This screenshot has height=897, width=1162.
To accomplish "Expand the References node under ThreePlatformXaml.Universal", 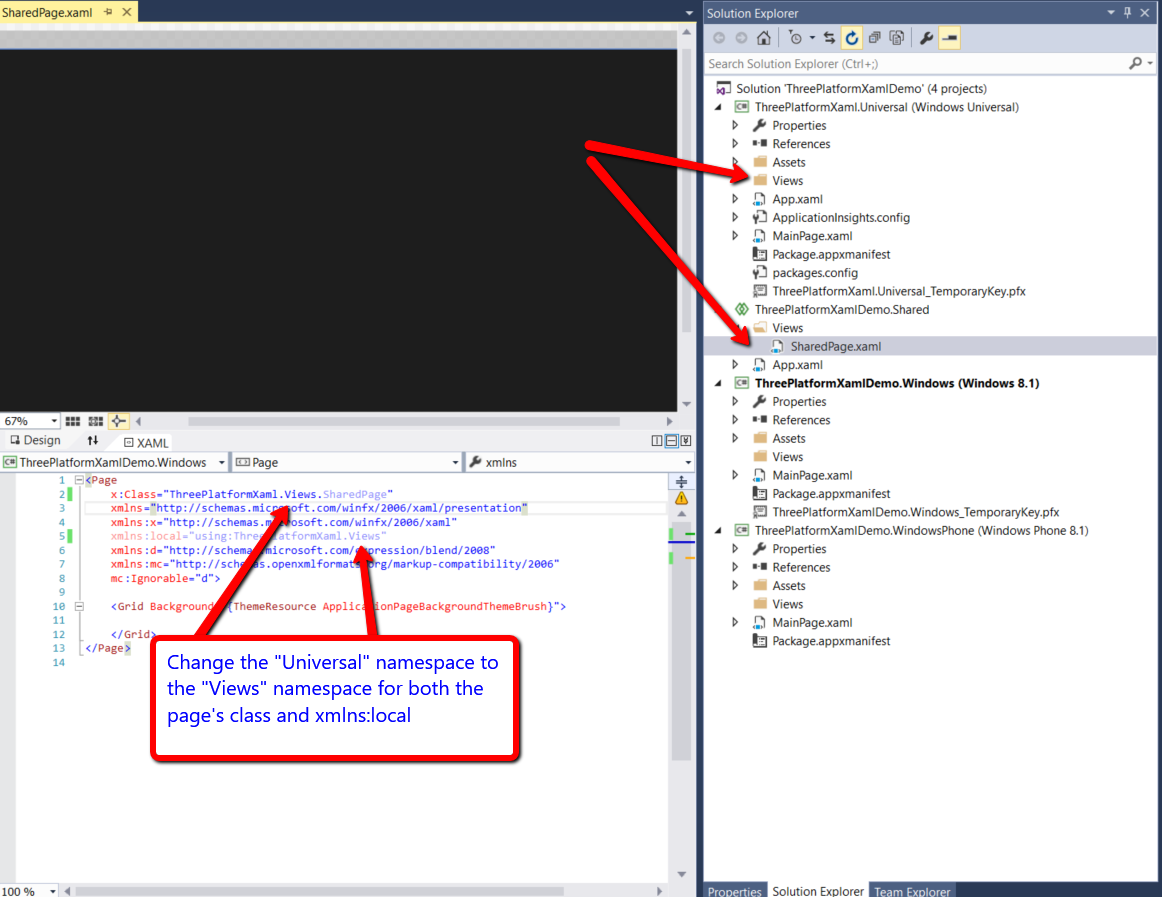I will point(735,144).
